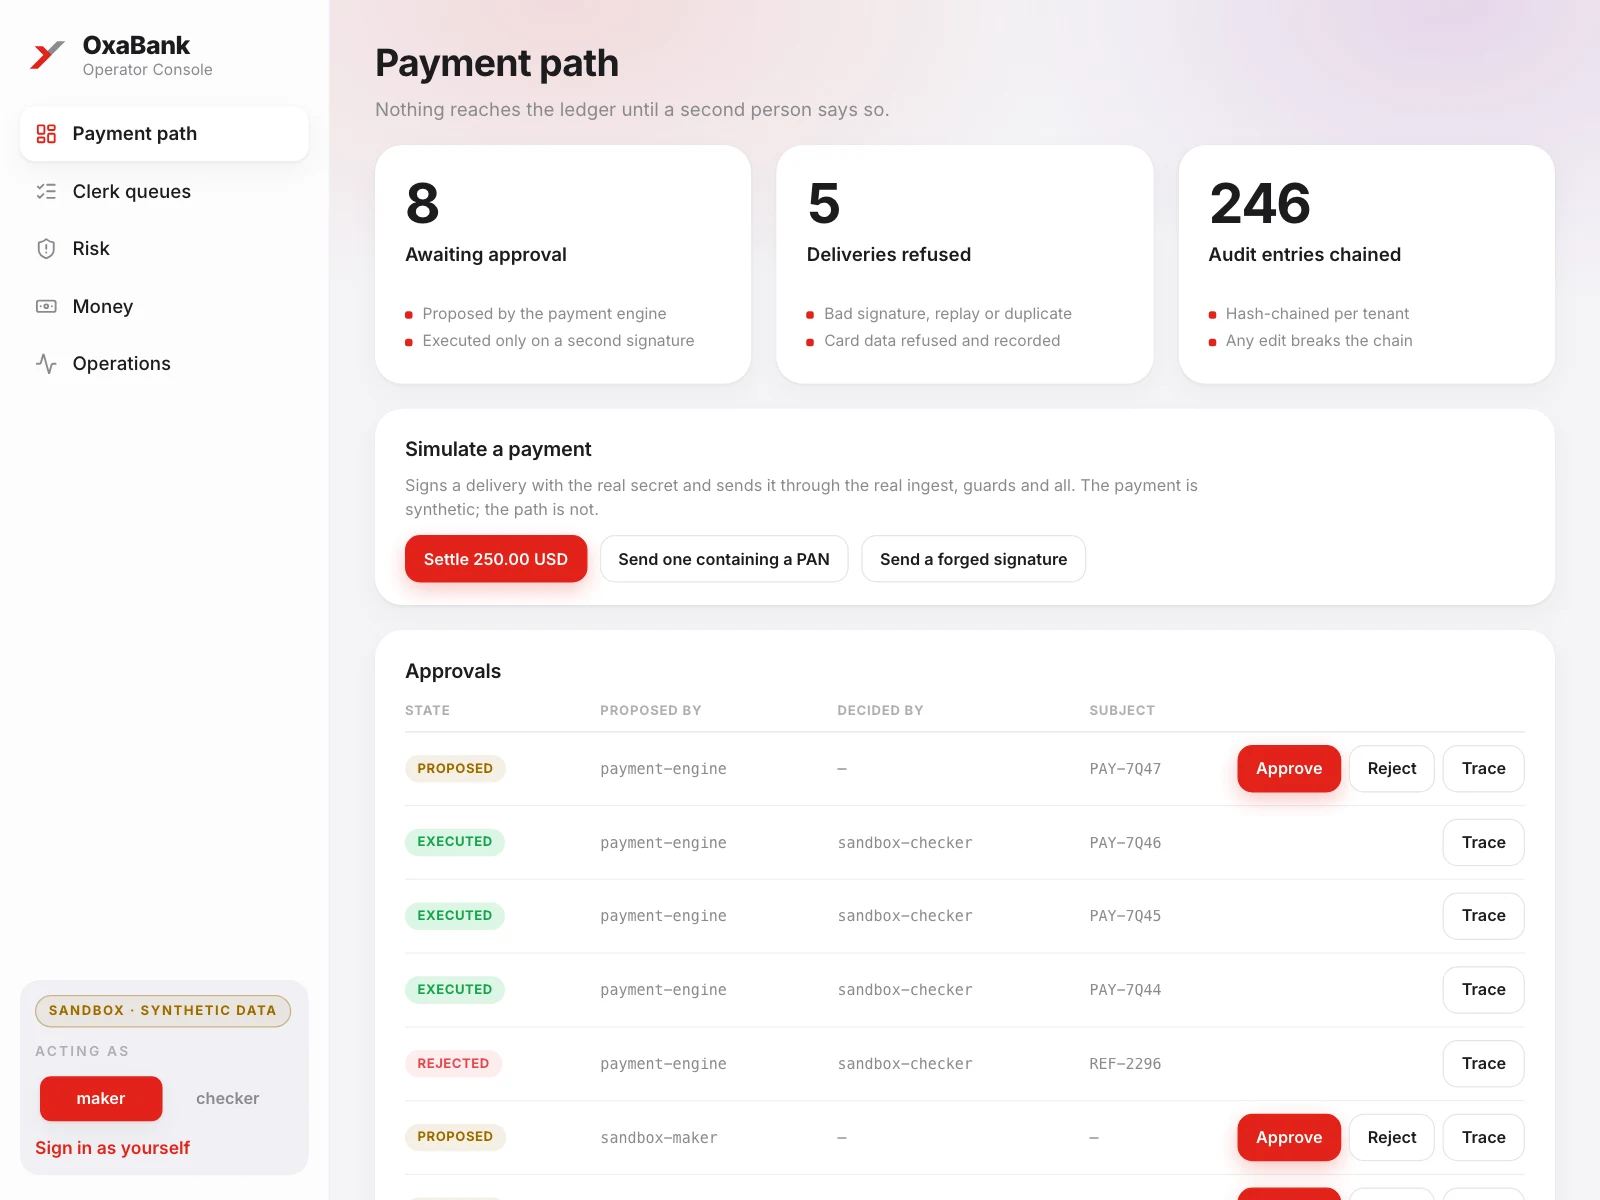Click the REJECTED status badge

pyautogui.click(x=453, y=1064)
